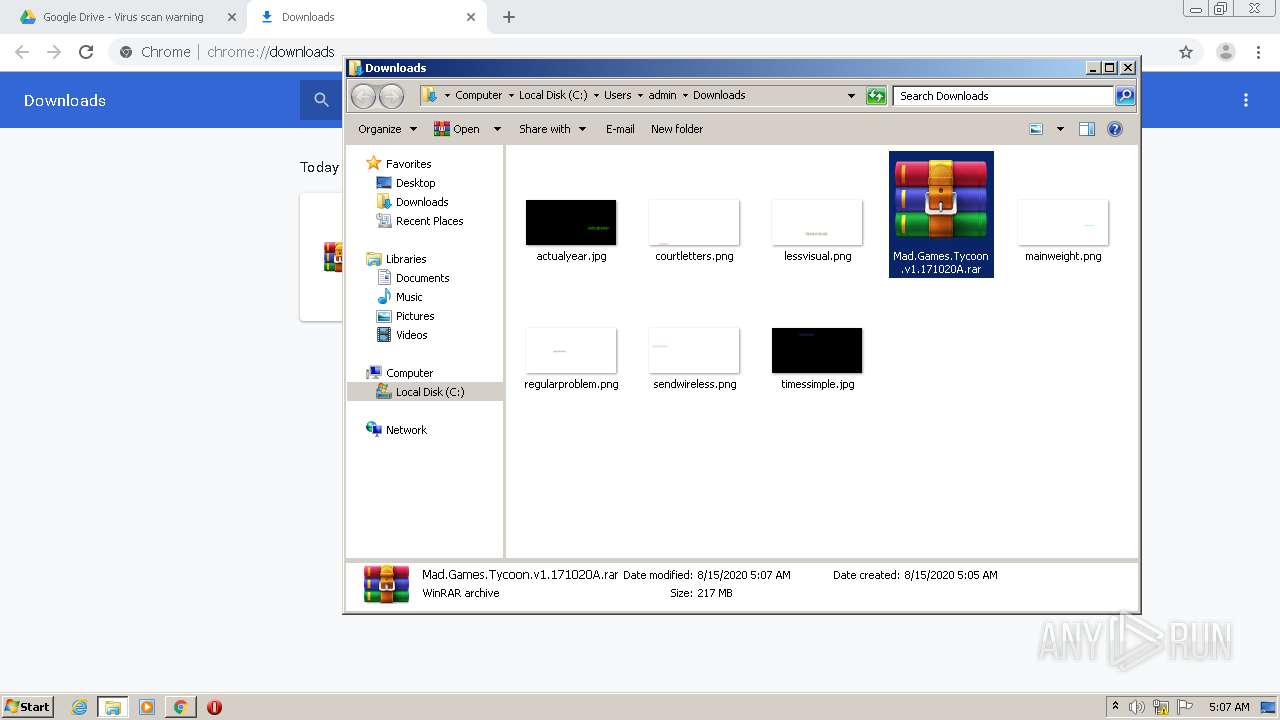Screen dimensions: 1280x720
Task: Click the Change your view icon
Action: tap(1036, 129)
